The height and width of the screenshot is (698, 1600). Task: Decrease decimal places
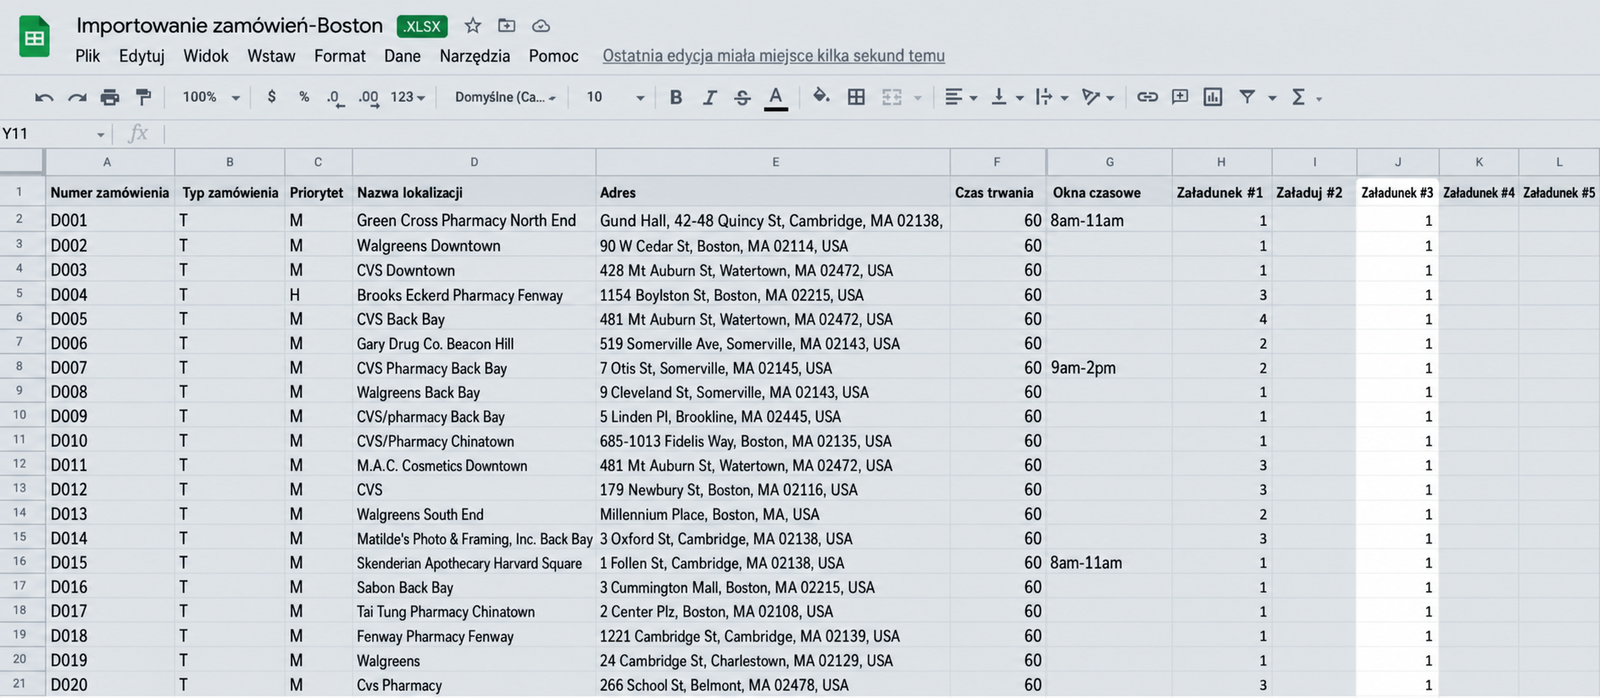coord(335,98)
